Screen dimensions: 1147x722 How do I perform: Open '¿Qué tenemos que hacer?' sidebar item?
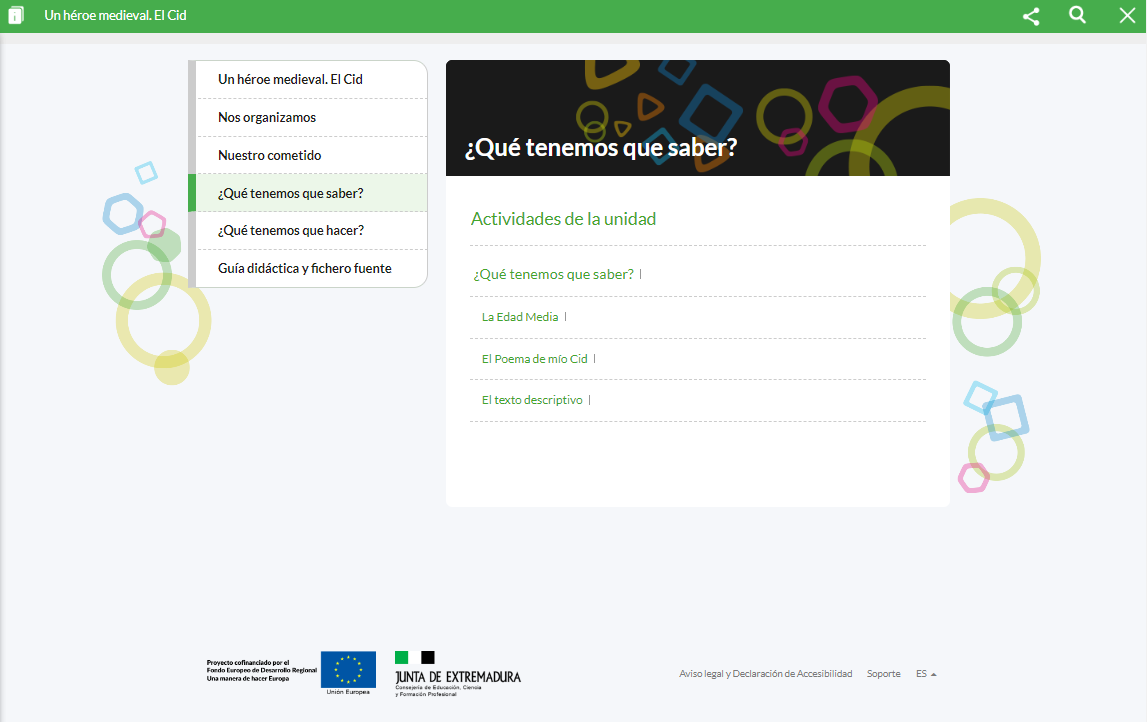click(312, 230)
